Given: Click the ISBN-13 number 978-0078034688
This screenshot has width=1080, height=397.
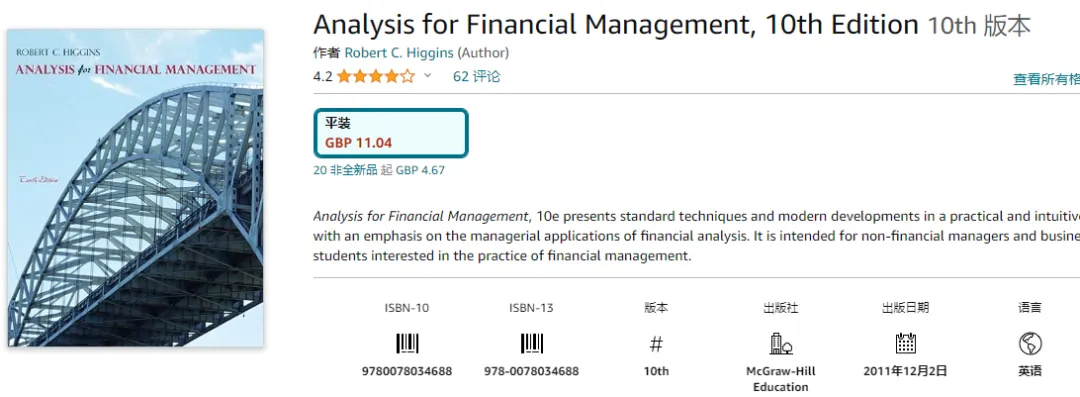Looking at the screenshot, I should pyautogui.click(x=531, y=371).
